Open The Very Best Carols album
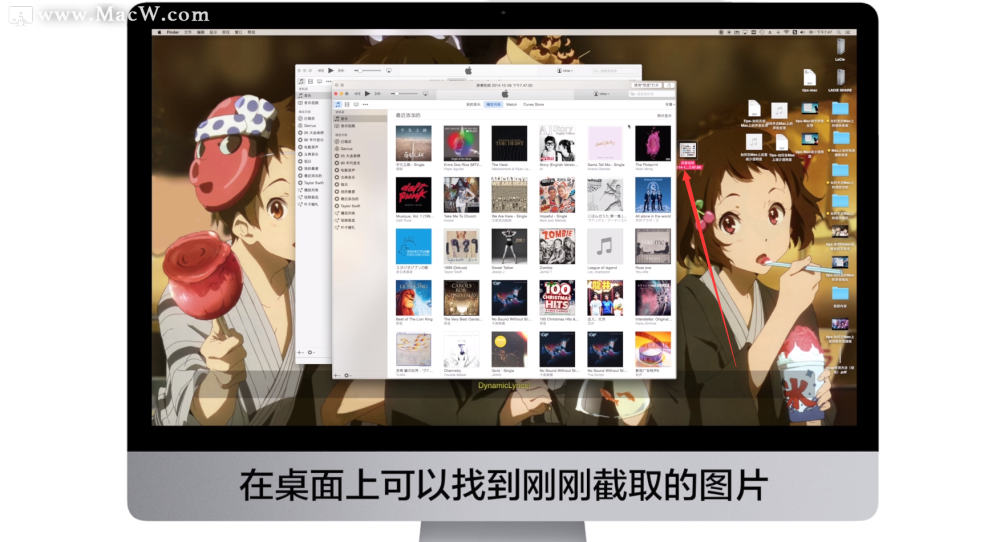 click(461, 298)
